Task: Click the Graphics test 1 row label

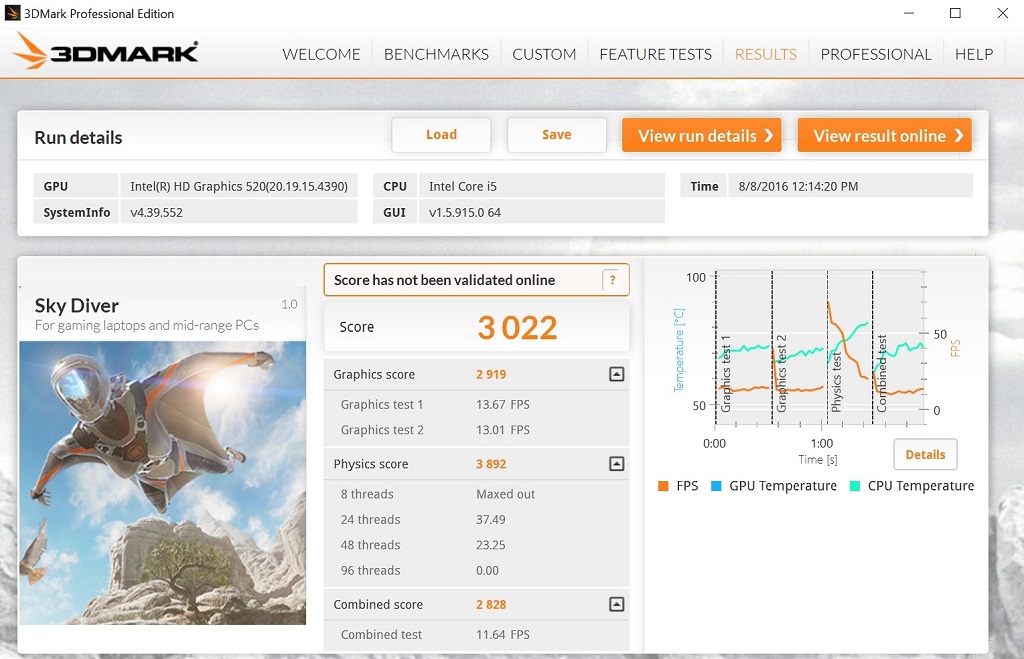Action: [x=382, y=405]
